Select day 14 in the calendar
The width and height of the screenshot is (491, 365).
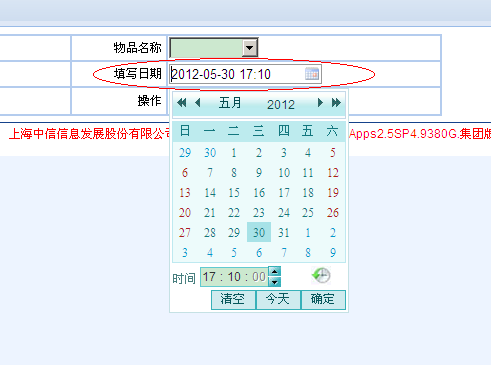[x=209, y=192]
